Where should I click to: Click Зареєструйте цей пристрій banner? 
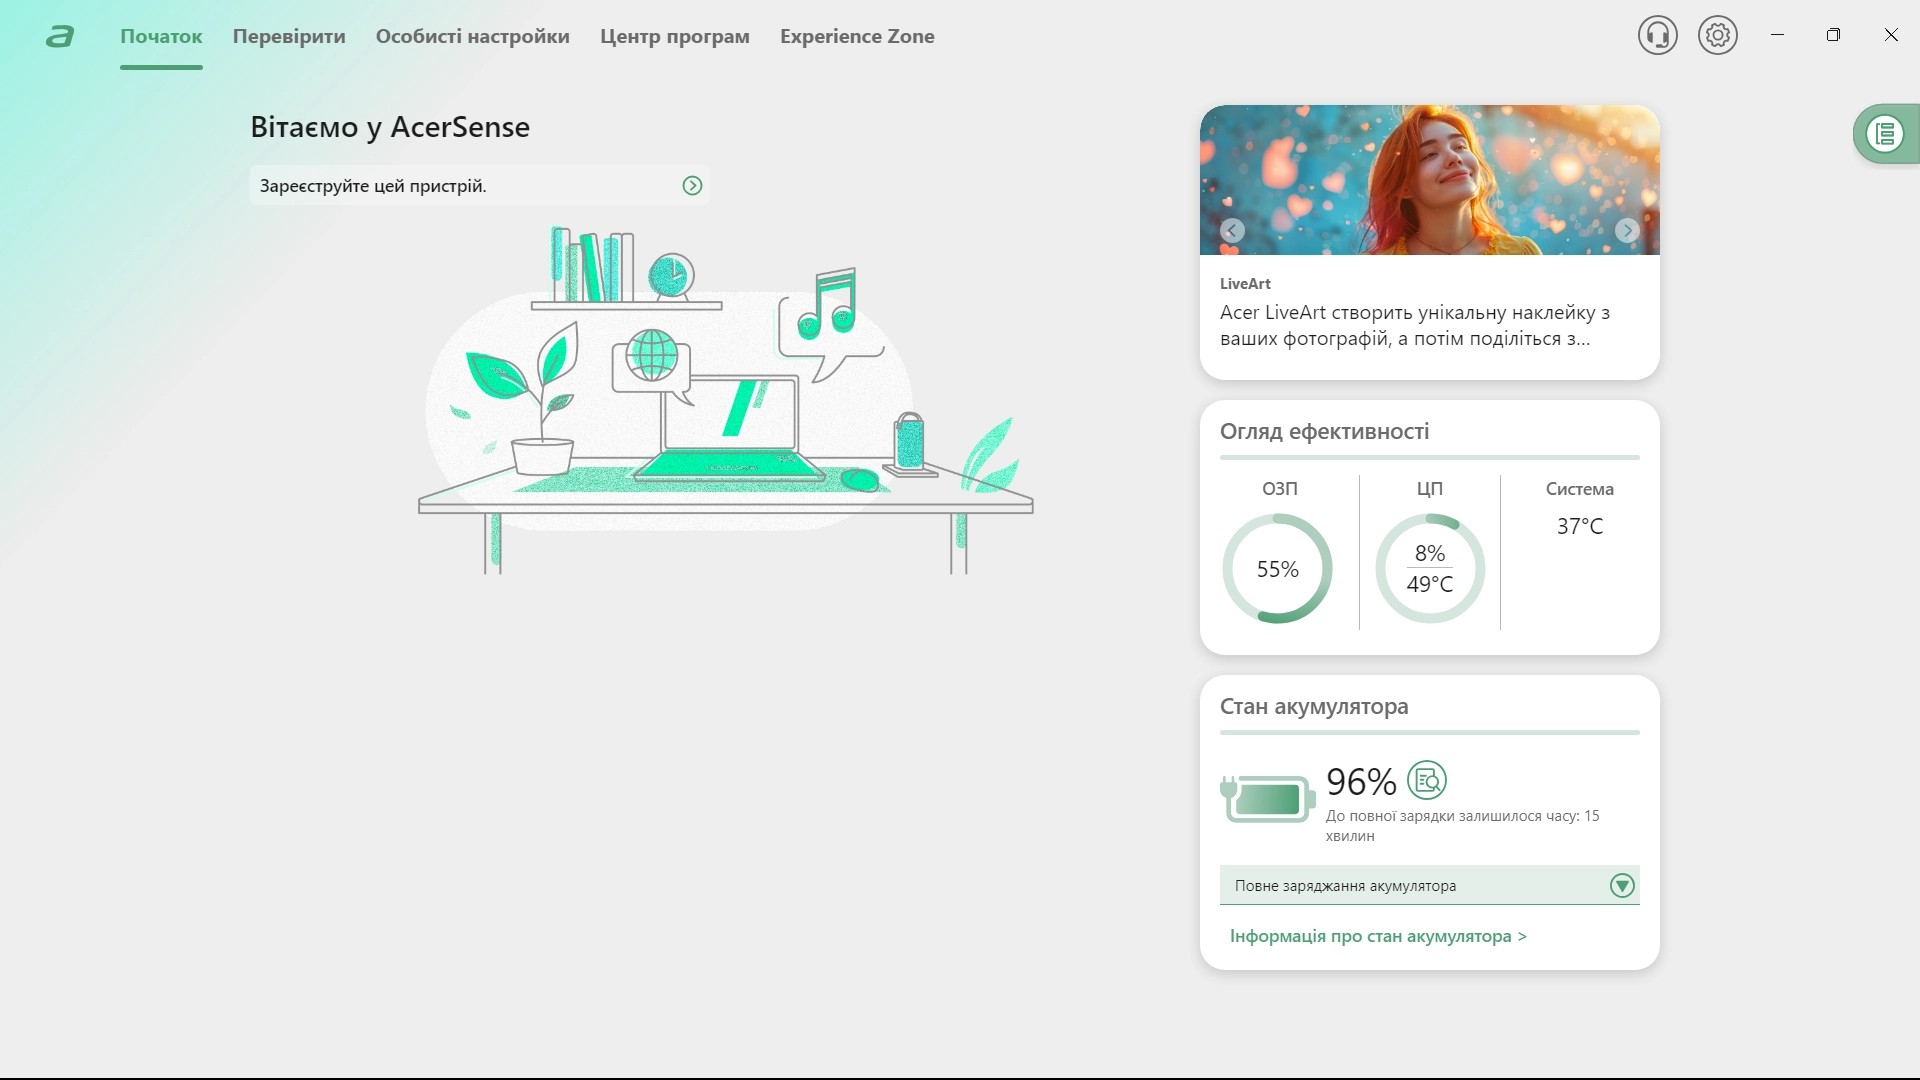click(373, 186)
